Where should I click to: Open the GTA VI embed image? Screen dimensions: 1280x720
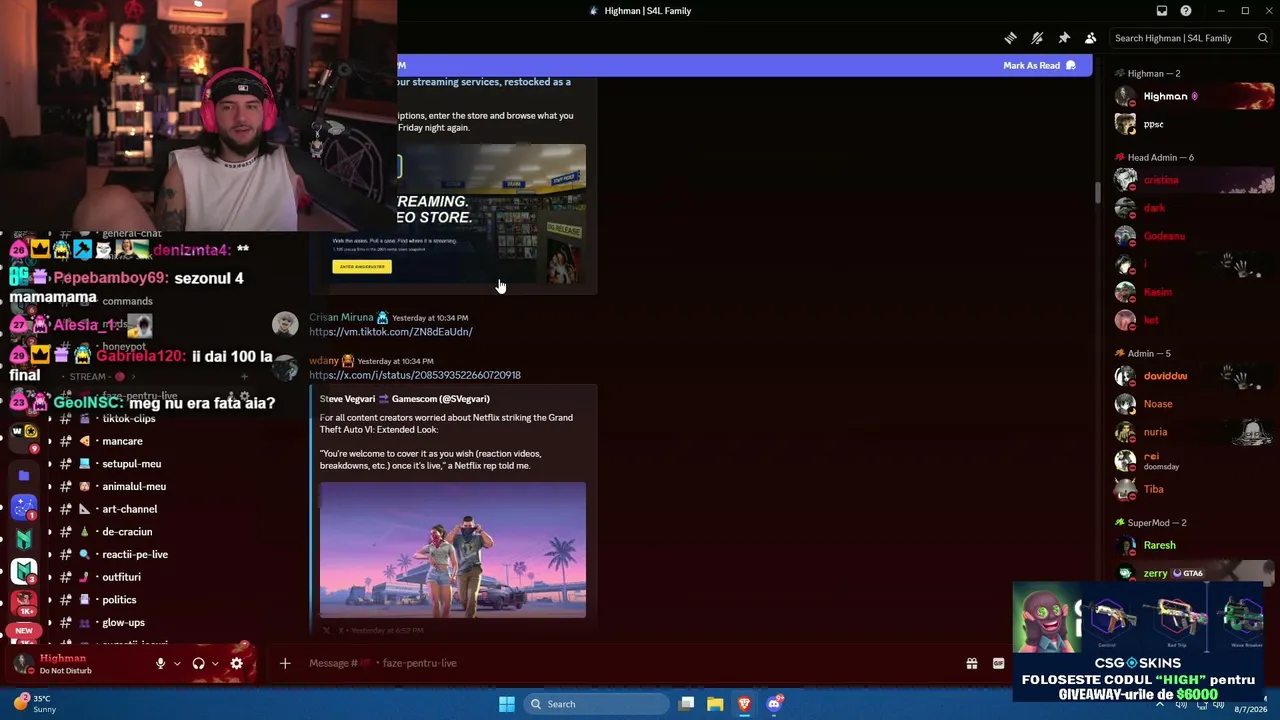tap(453, 549)
